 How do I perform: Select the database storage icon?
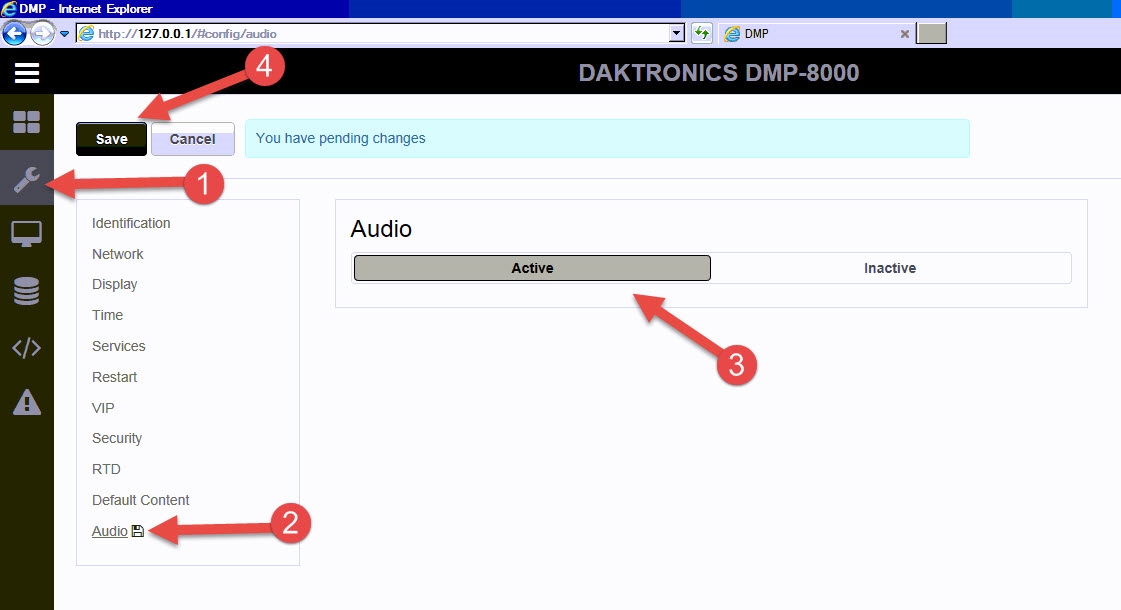pyautogui.click(x=26, y=290)
